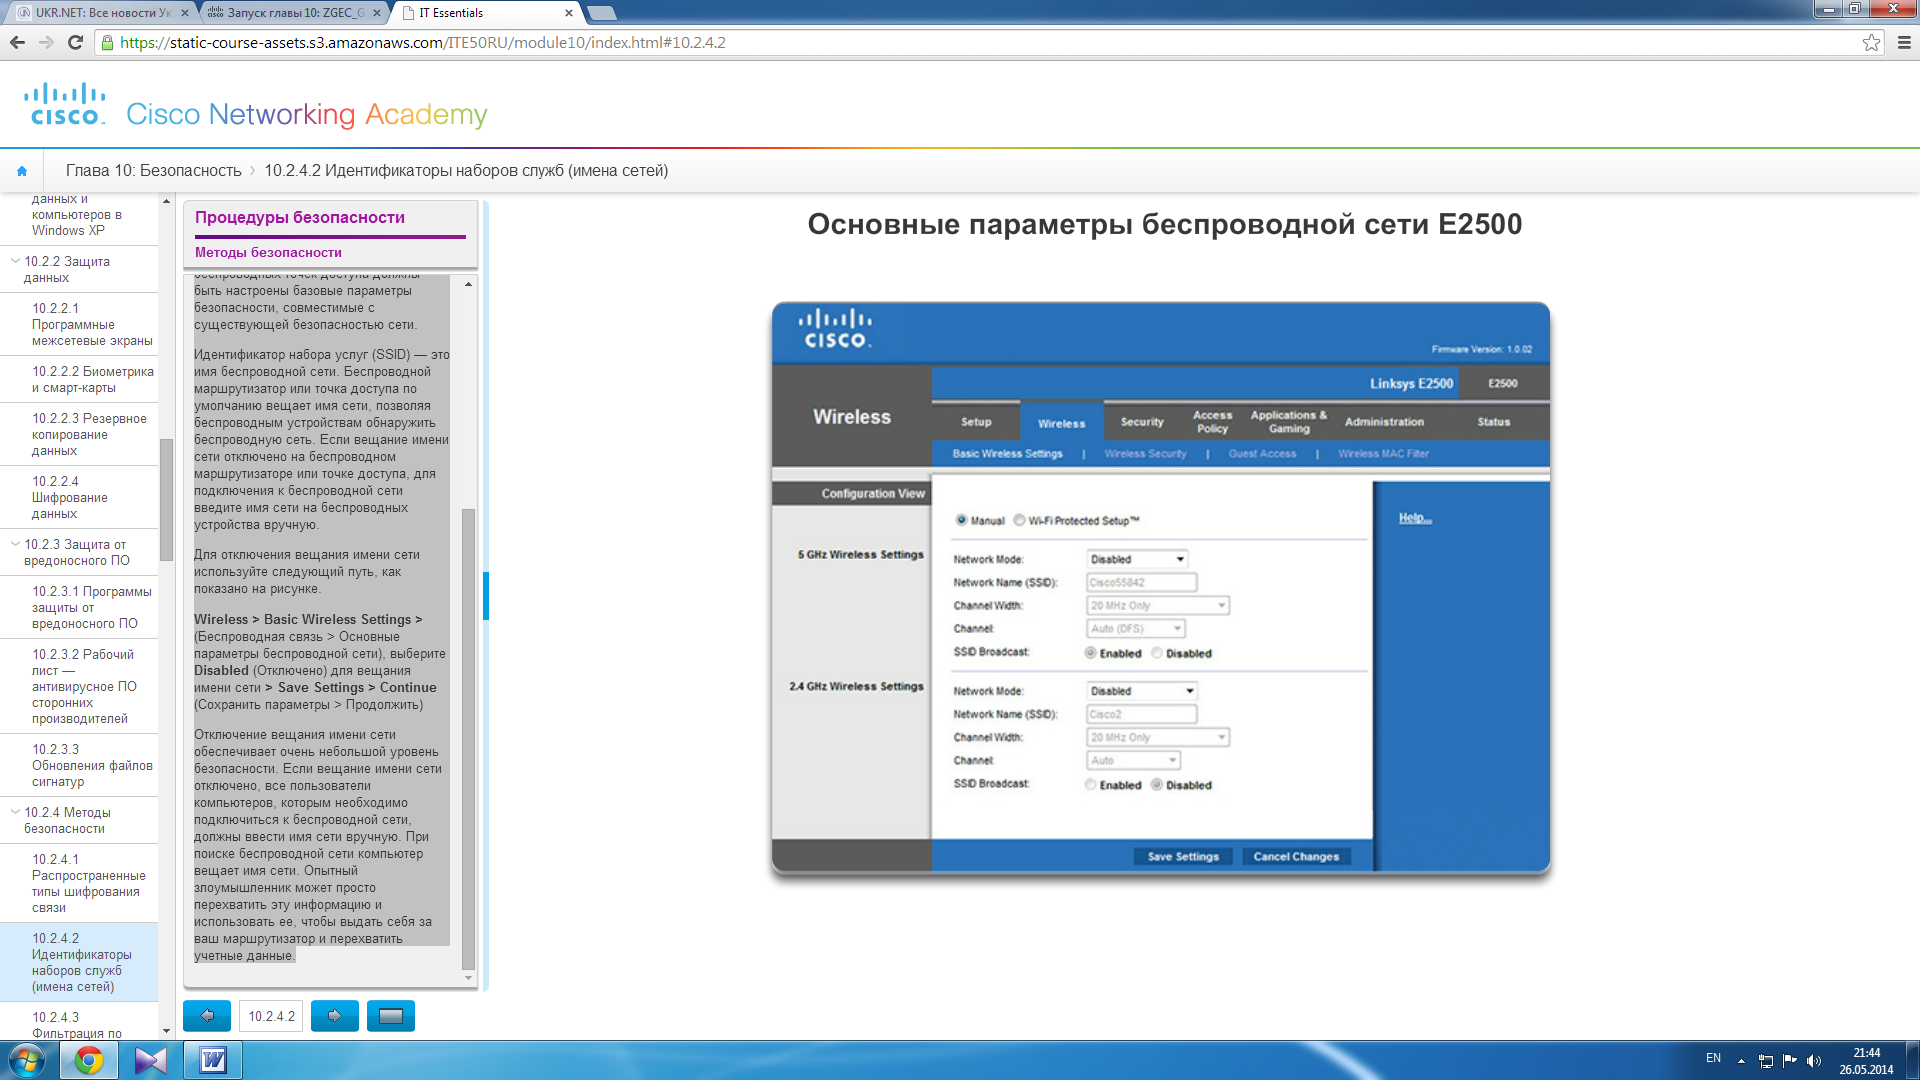This screenshot has height=1080, width=1920.
Task: Click the network icon in system tray
Action: click(x=1766, y=1061)
